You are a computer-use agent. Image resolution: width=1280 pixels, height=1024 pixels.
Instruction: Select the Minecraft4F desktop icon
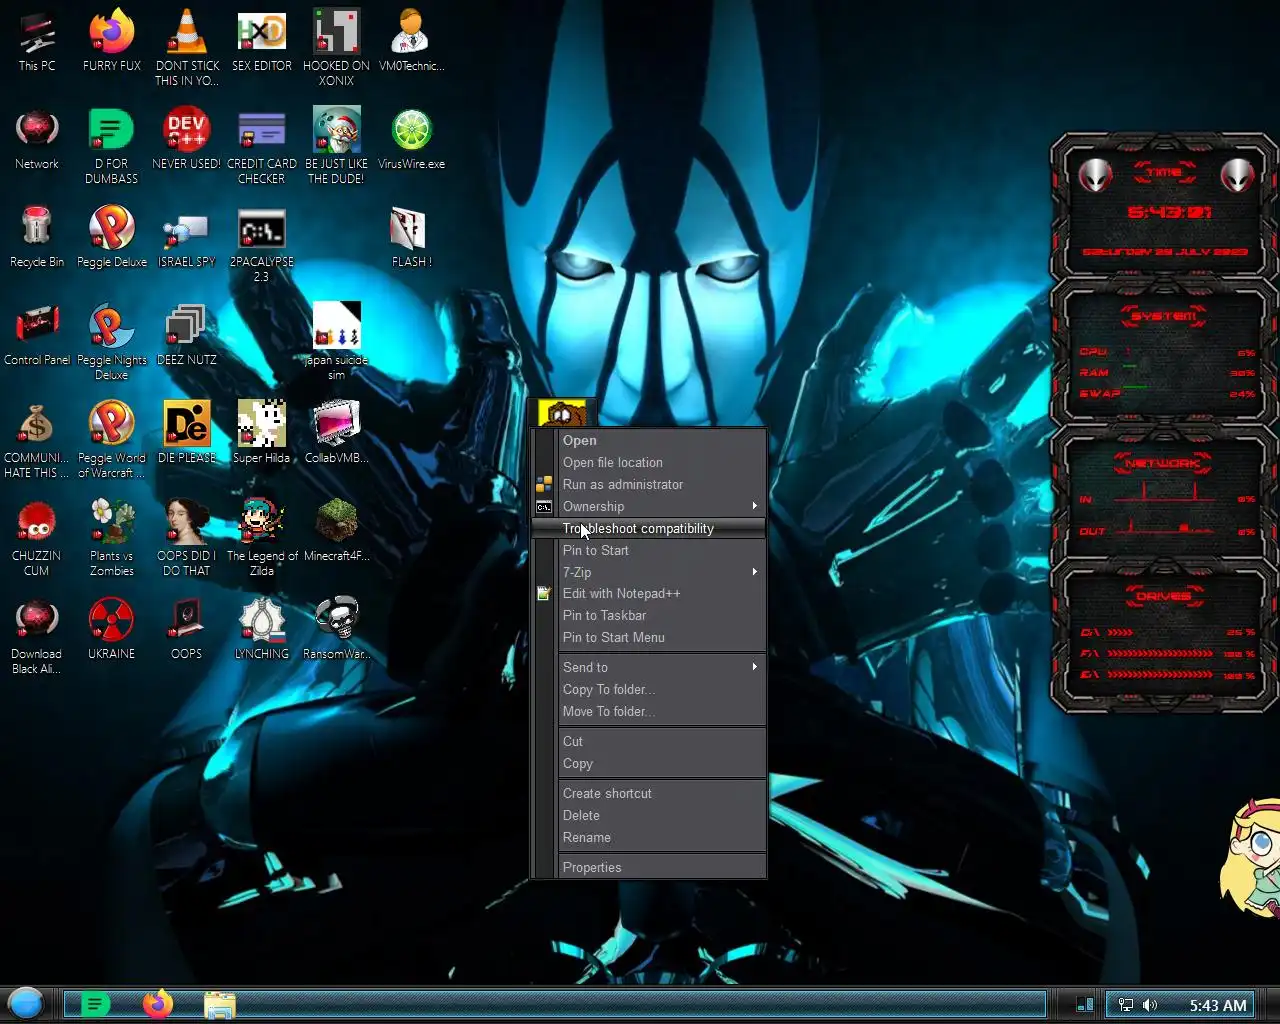tap(336, 531)
